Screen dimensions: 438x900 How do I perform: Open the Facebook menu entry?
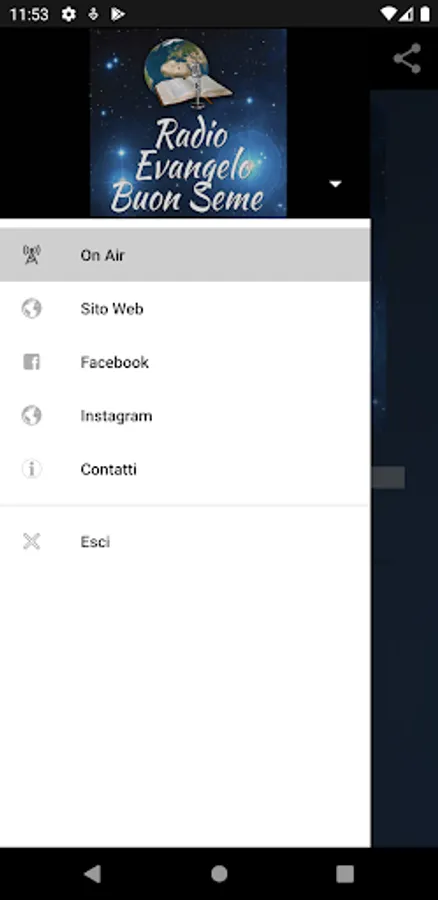pos(185,362)
